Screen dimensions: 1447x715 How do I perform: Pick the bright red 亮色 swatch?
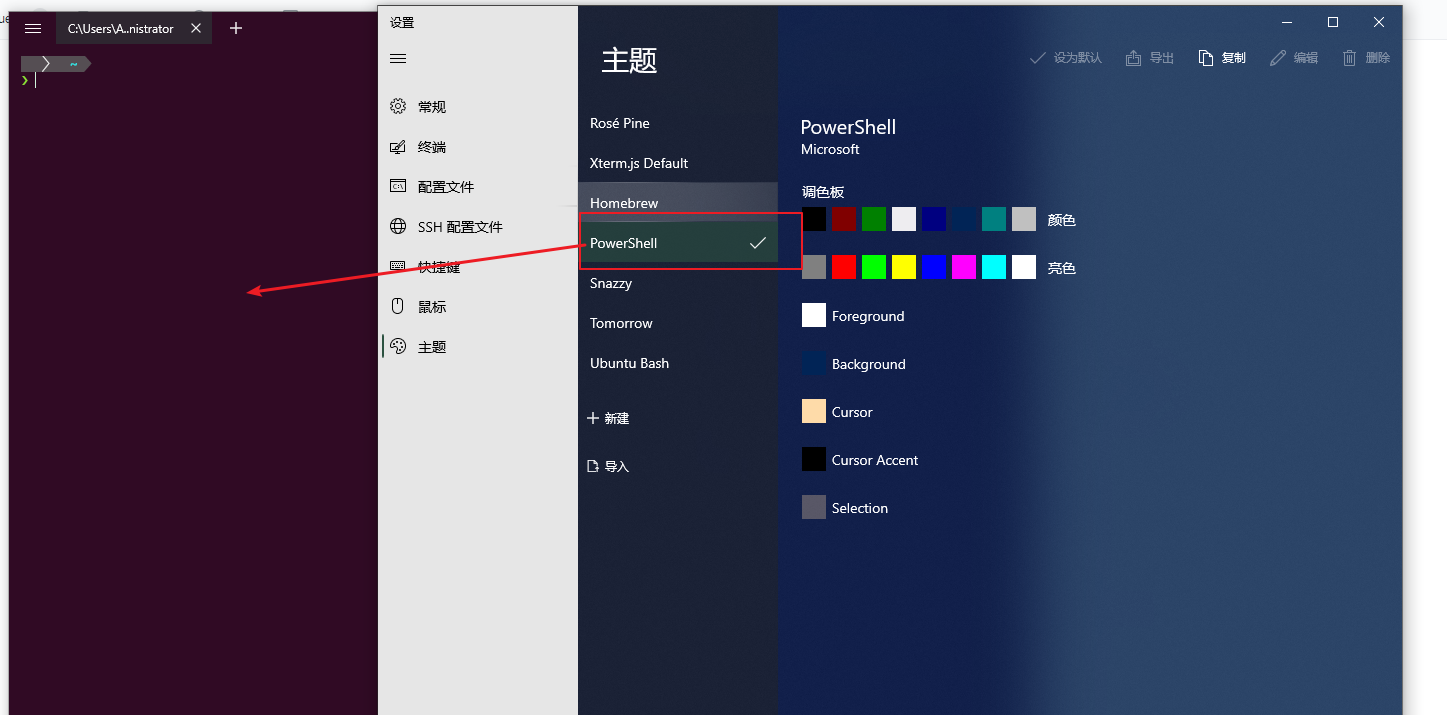point(844,267)
